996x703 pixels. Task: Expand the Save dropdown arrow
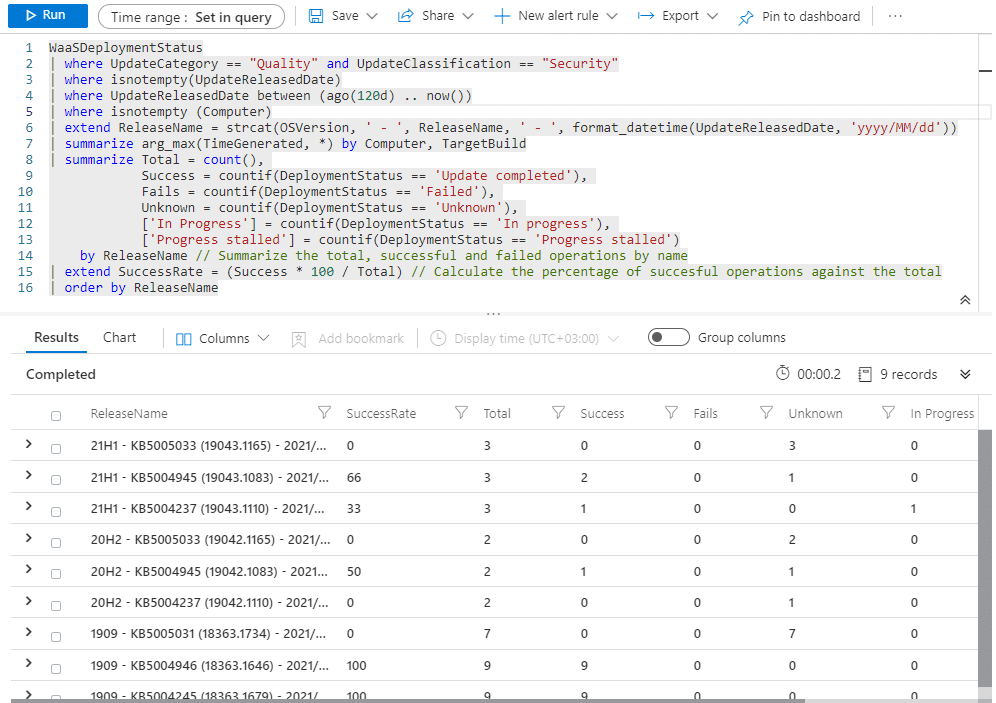pyautogui.click(x=372, y=16)
